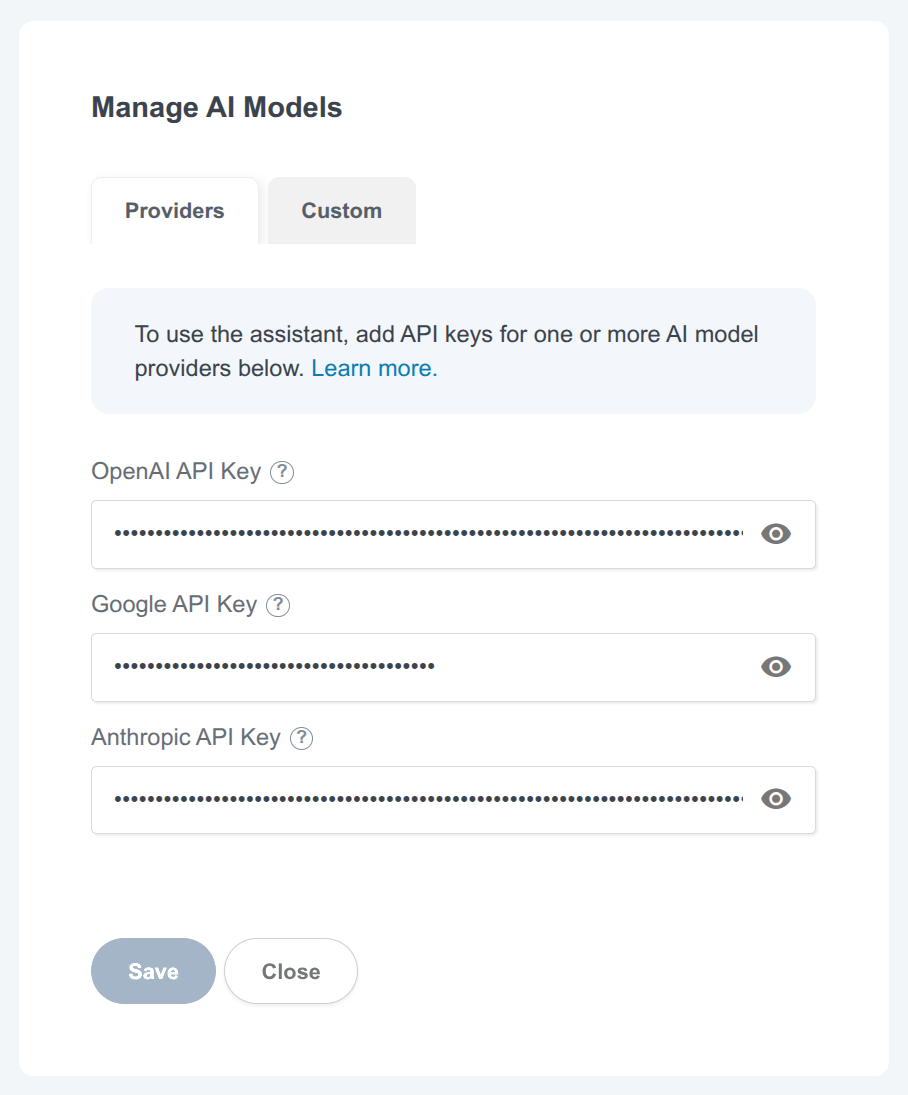Select the Anthropic API Key field
The width and height of the screenshot is (908, 1095).
tap(400, 799)
